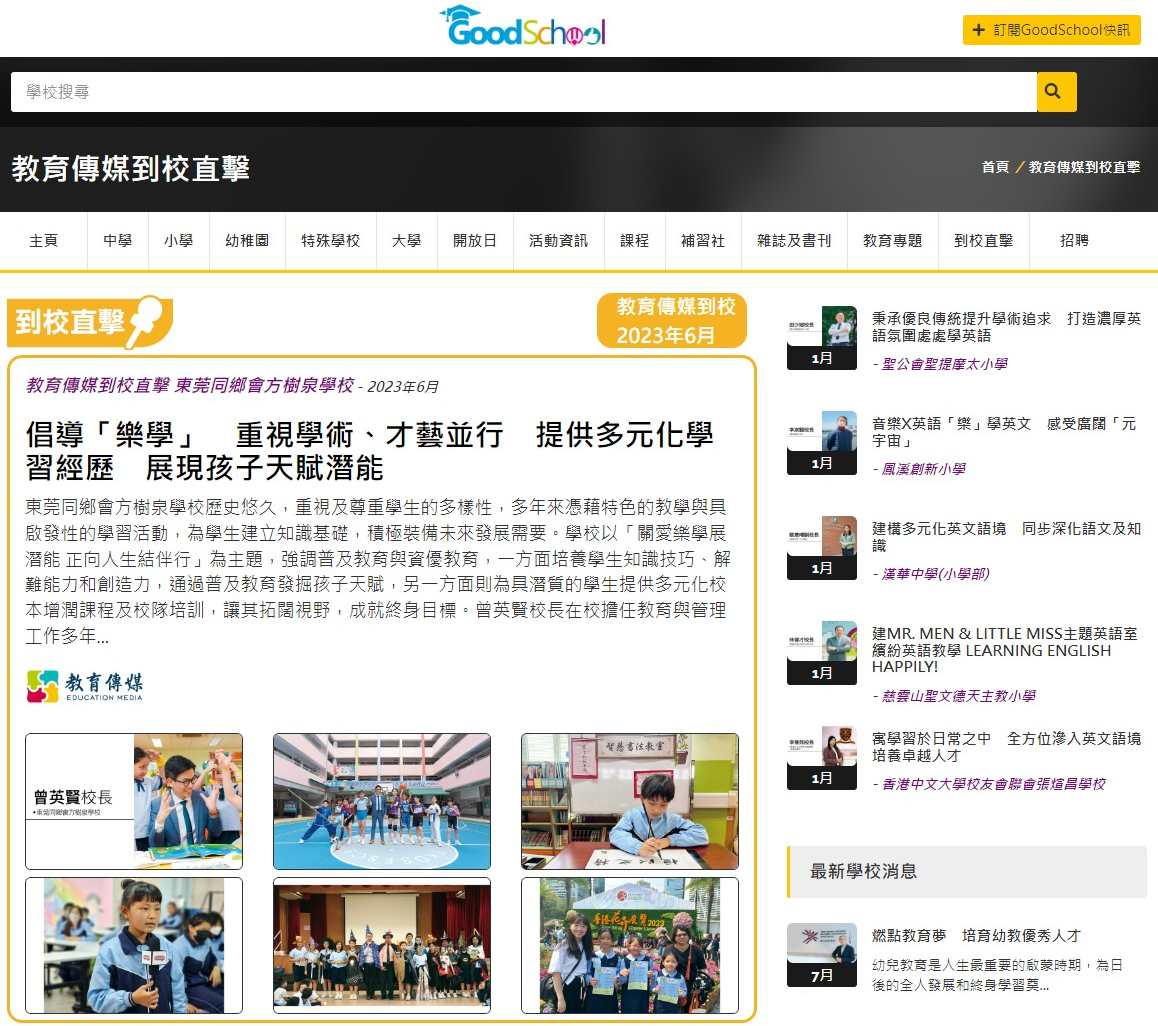The height and width of the screenshot is (1026, 1158).
Task: Open thumbnail for 漢華中學(小學部) article
Action: pyautogui.click(x=822, y=547)
